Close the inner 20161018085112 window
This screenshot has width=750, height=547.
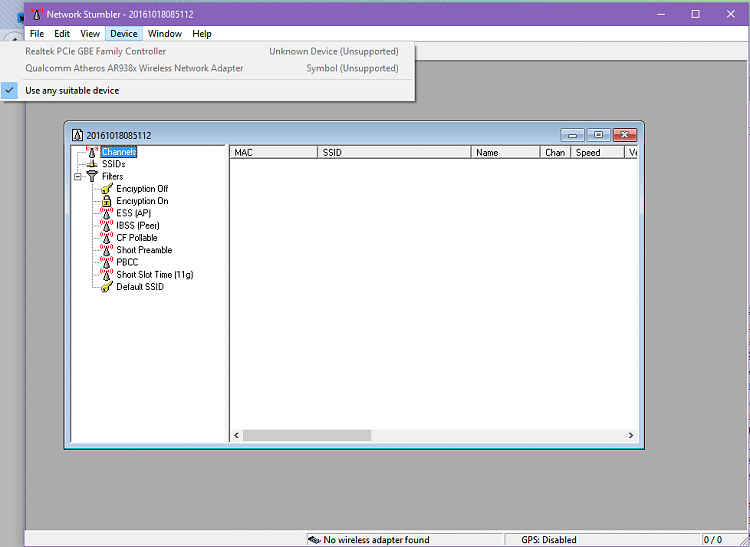point(624,135)
